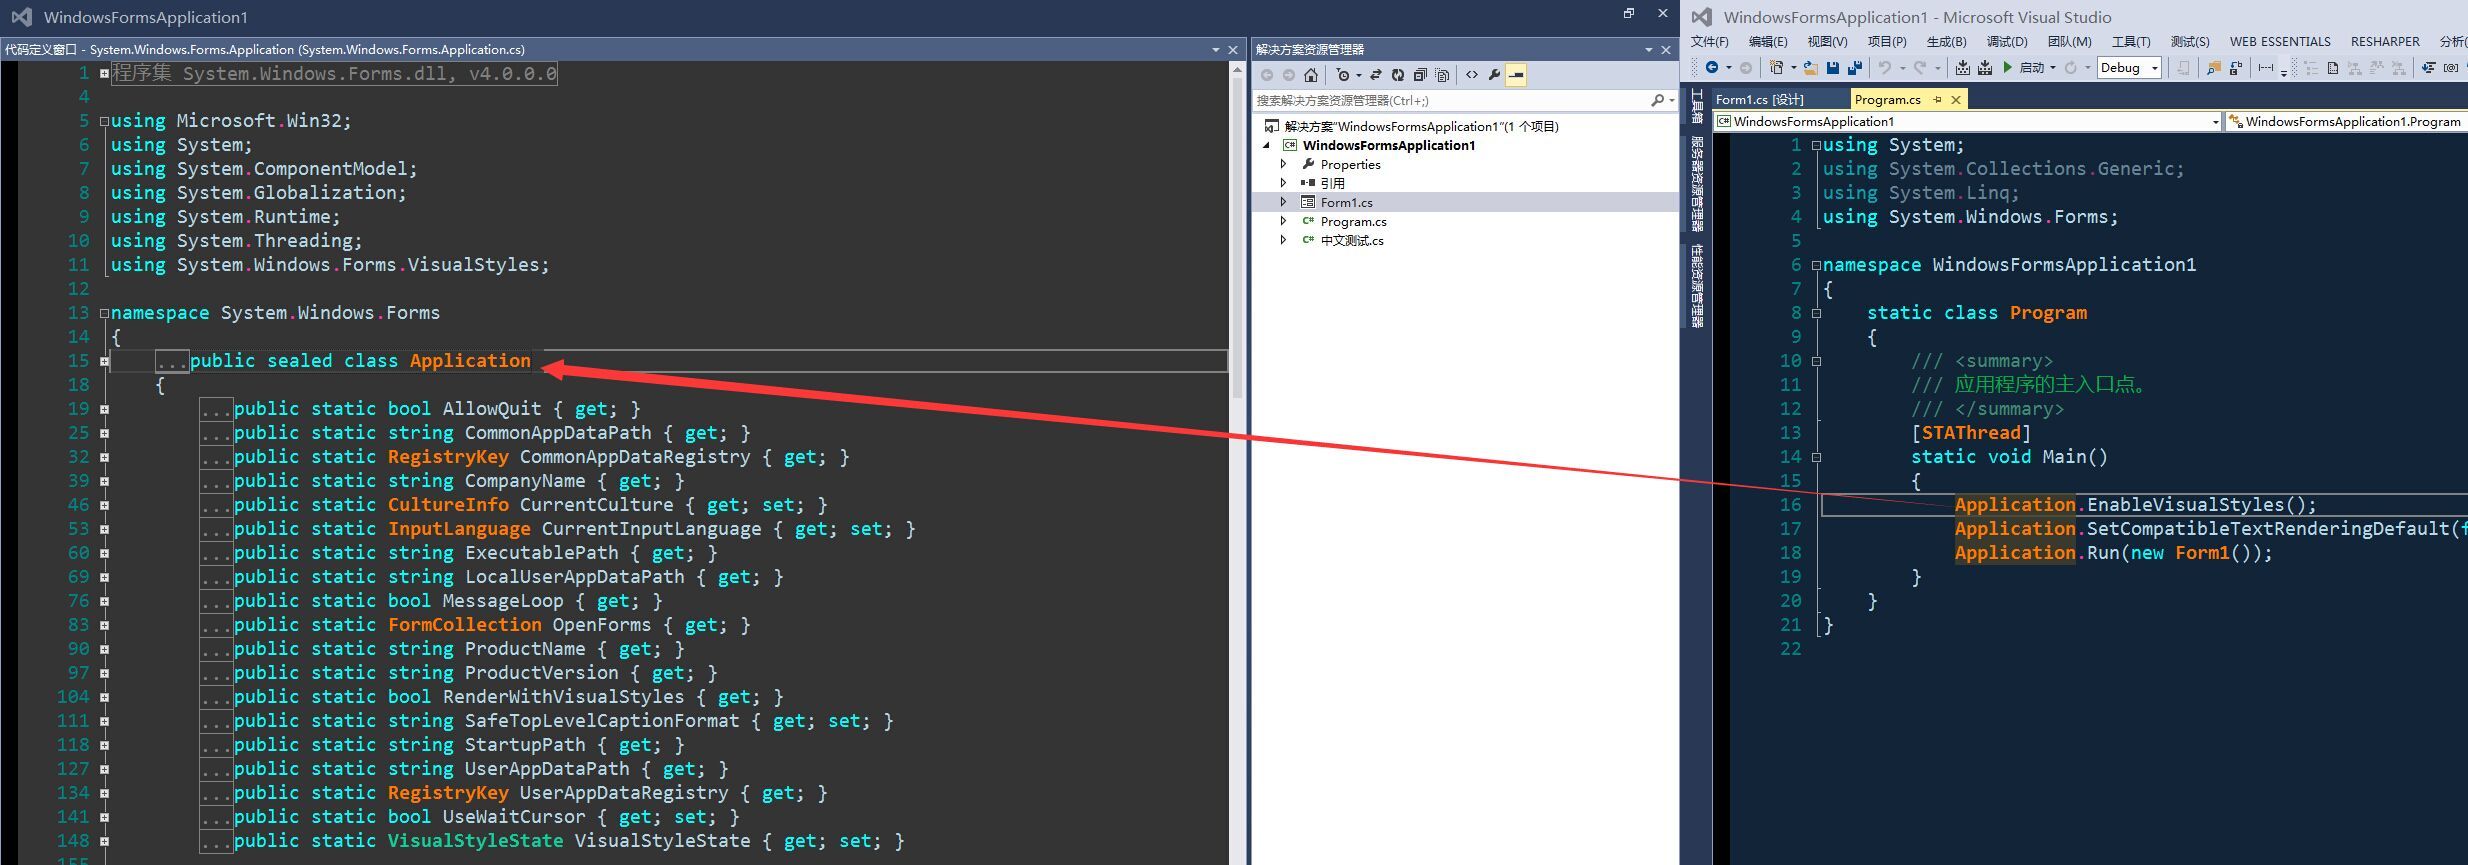This screenshot has height=865, width=2468.
Task: Expand the AllowQuit property on line 19
Action: pyautogui.click(x=104, y=409)
